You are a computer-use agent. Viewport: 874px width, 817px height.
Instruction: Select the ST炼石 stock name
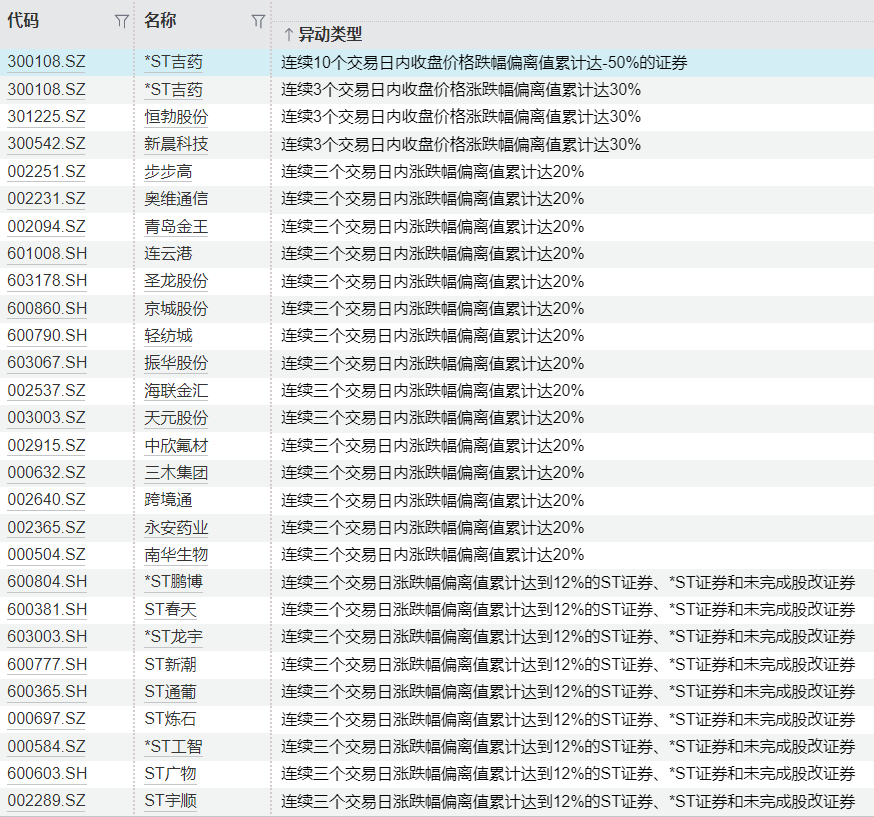pyautogui.click(x=171, y=718)
